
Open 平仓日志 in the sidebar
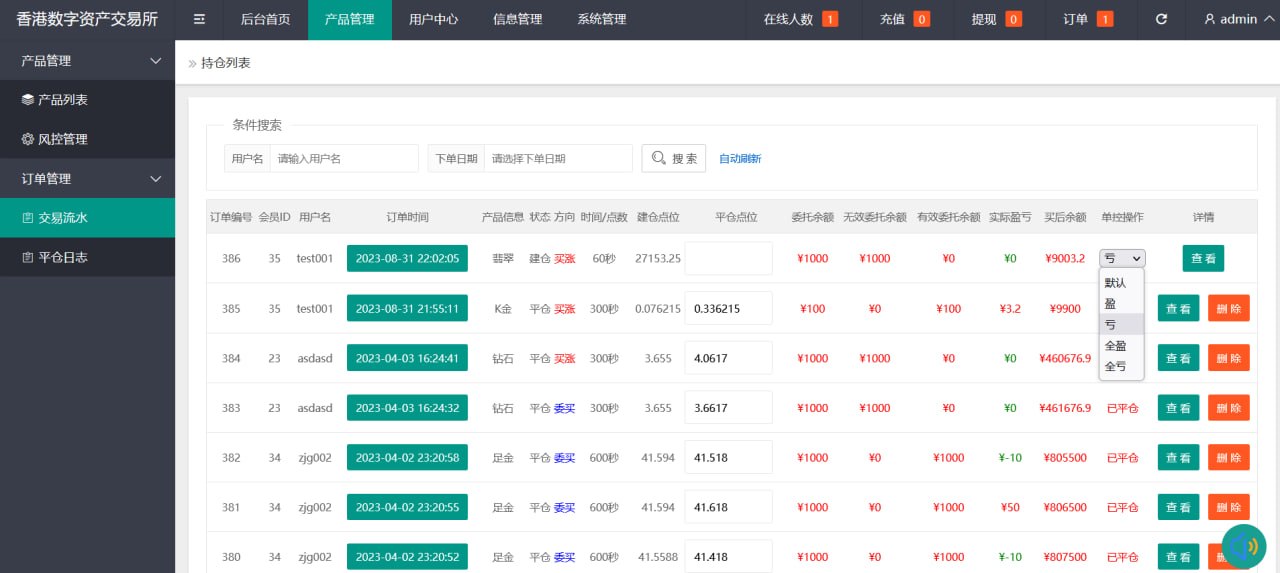pos(62,257)
